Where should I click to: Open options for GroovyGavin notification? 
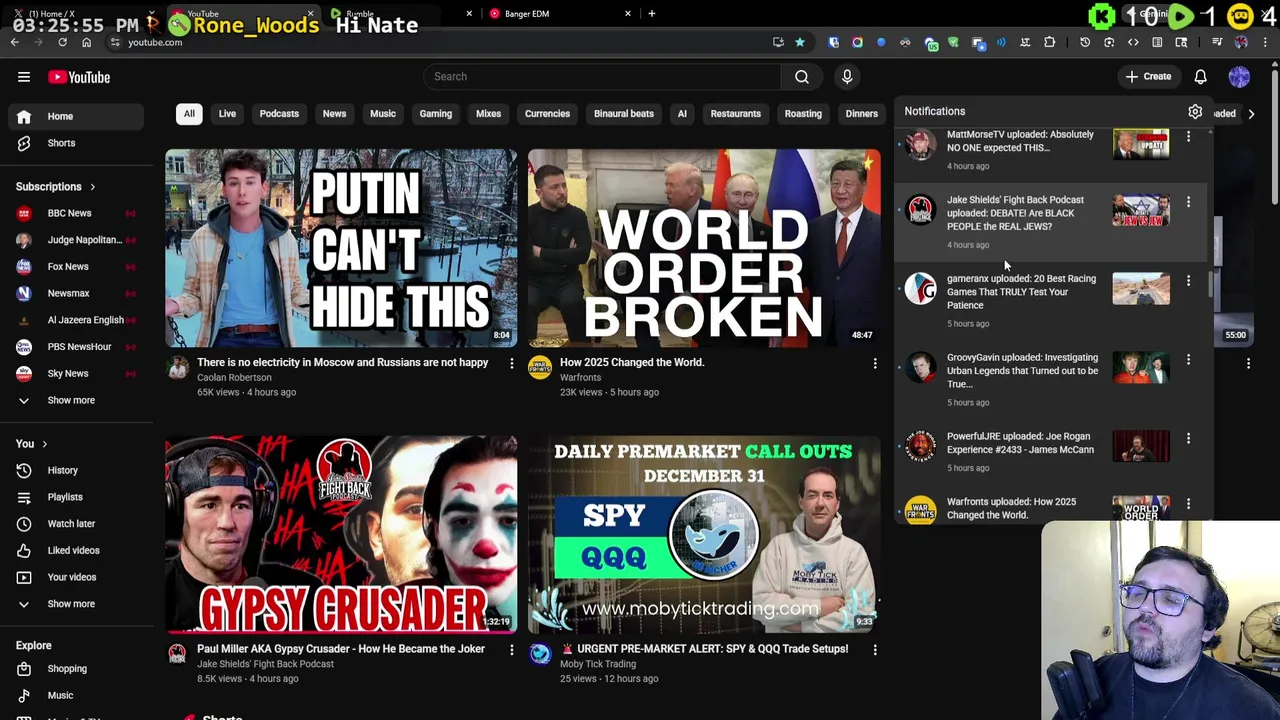(x=1188, y=360)
